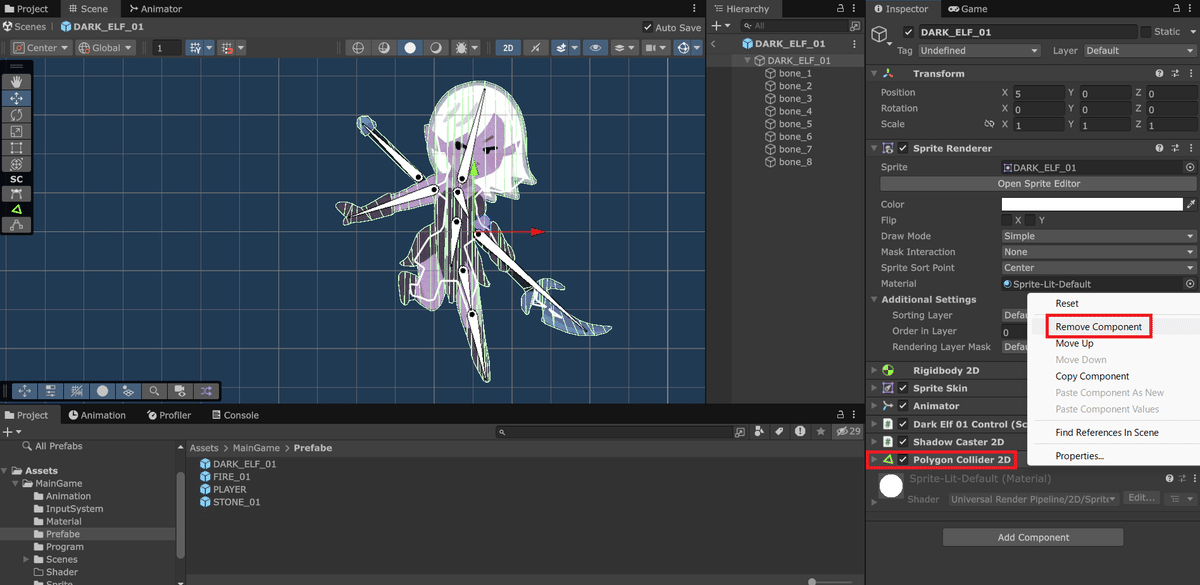Open the Color swatch in Sprite Renderer
This screenshot has height=585, width=1200.
click(1092, 203)
